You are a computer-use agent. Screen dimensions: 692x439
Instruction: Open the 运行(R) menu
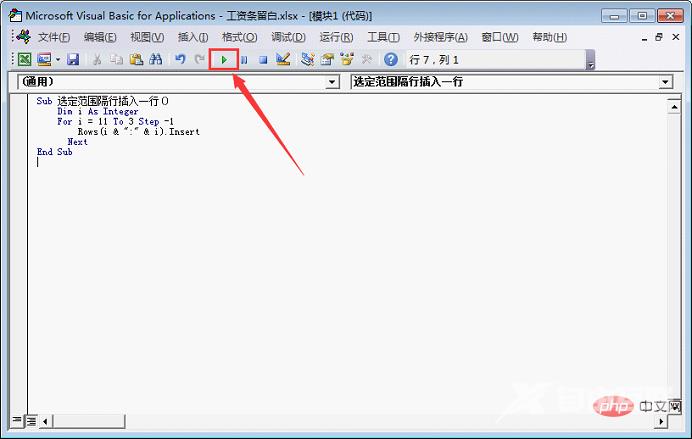coord(335,37)
